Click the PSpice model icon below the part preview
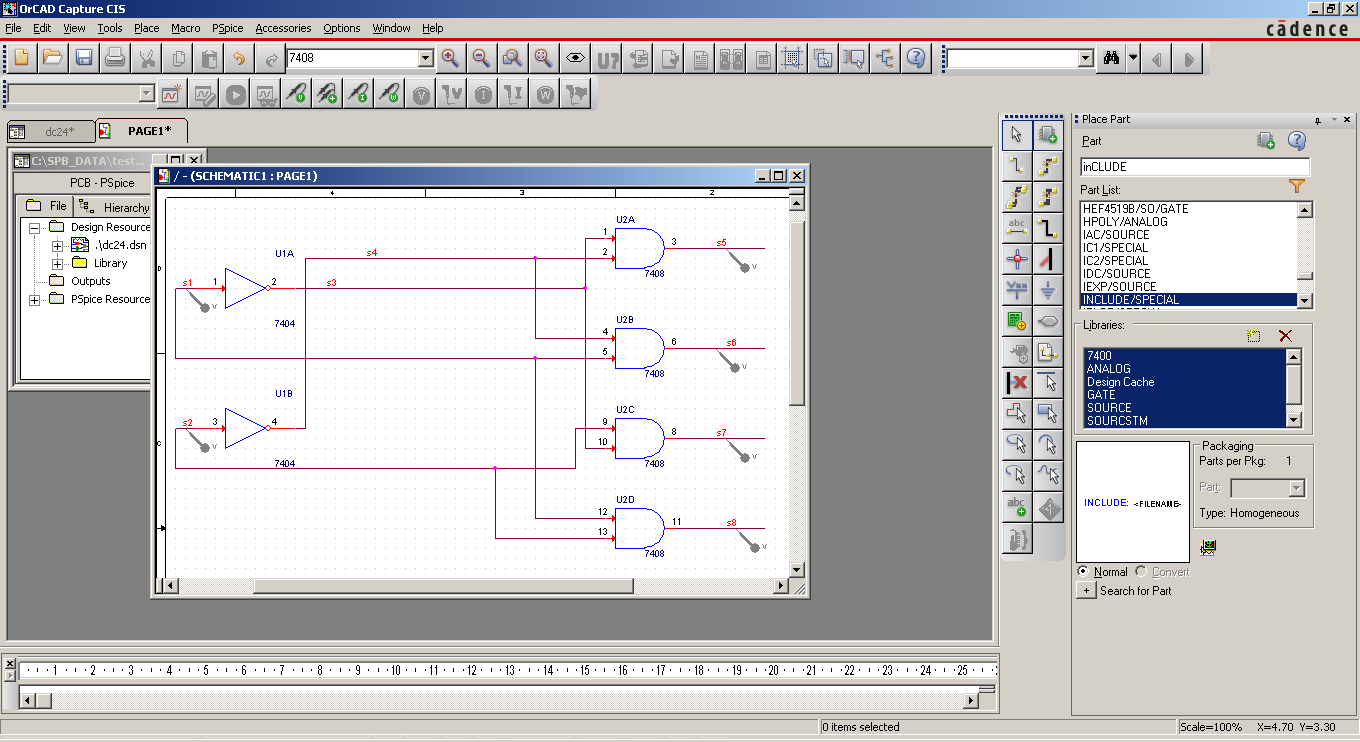The width and height of the screenshot is (1360, 742). [x=1209, y=546]
